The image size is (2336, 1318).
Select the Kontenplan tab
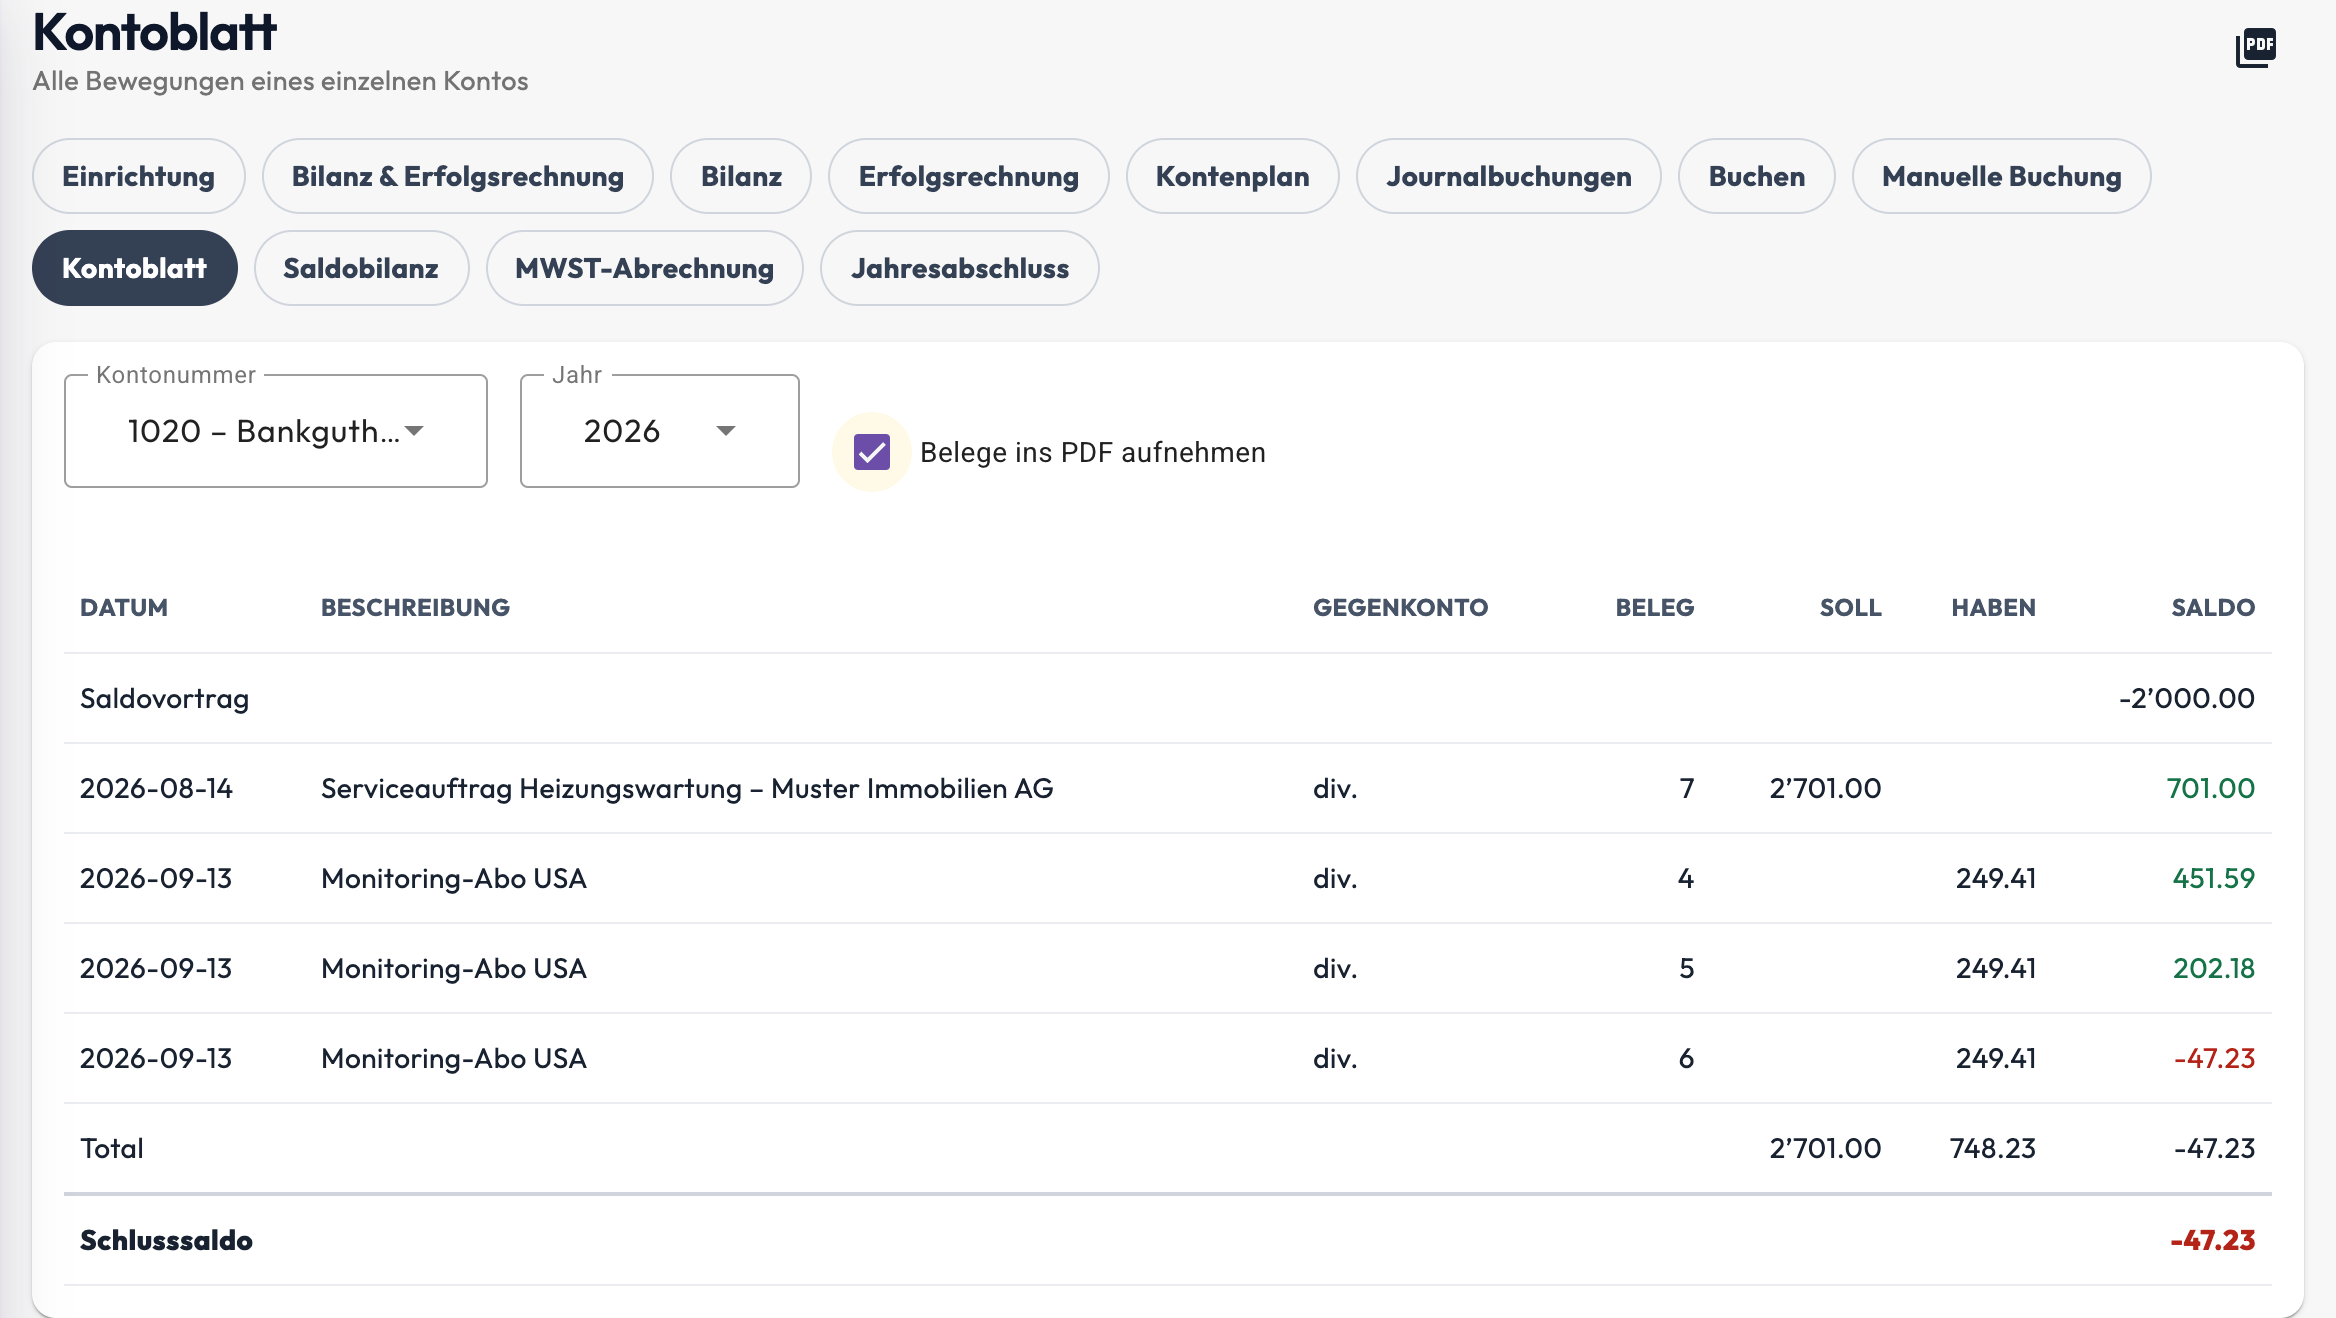1233,176
